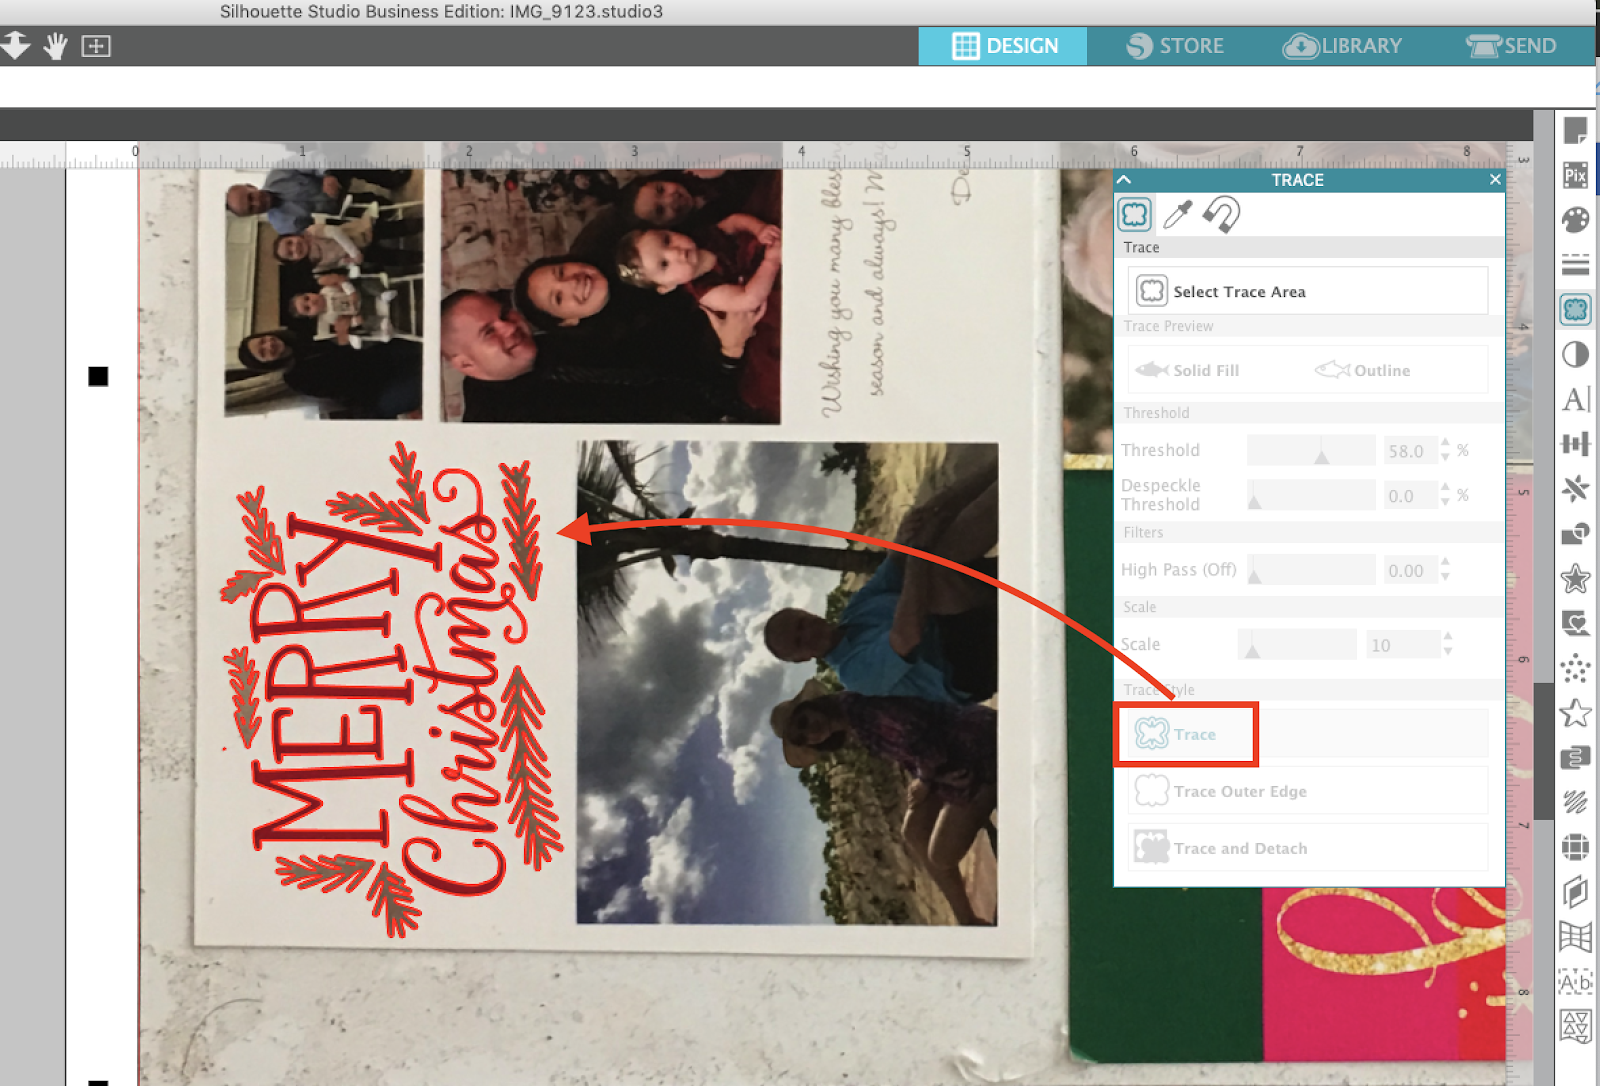Decrease Scale value with down arrow
Screen dimensions: 1600x1086
pyautogui.click(x=1447, y=651)
